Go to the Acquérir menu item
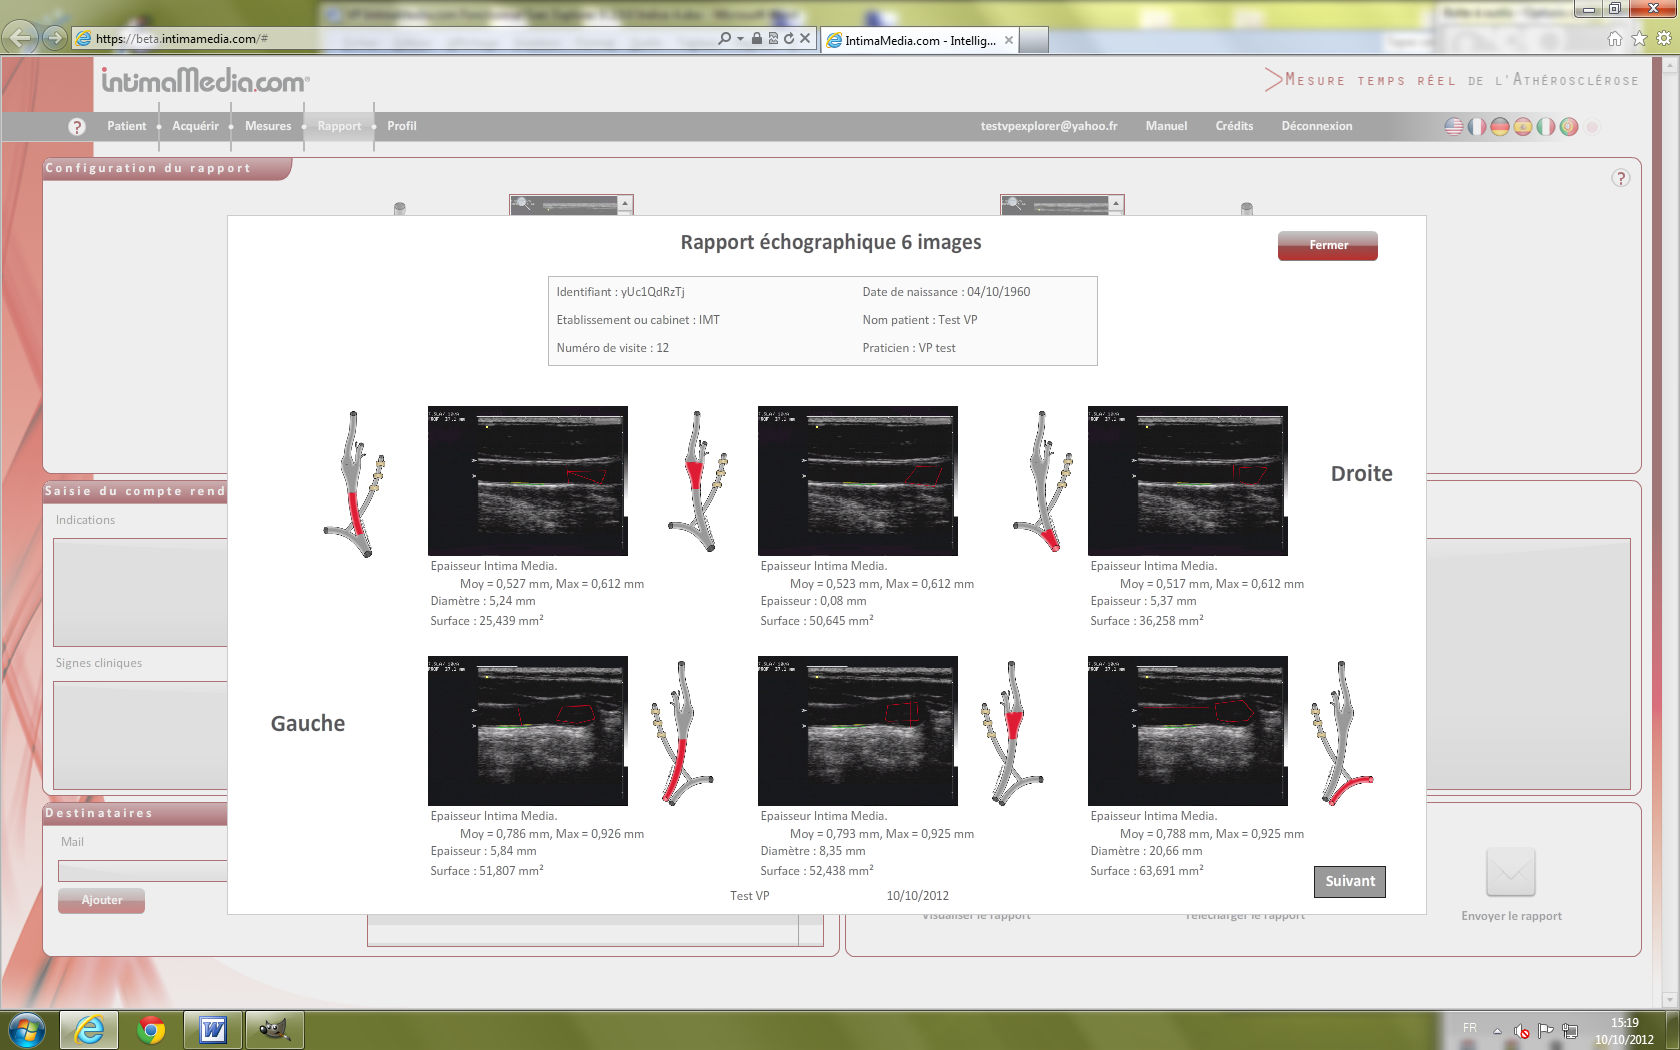 [x=195, y=126]
